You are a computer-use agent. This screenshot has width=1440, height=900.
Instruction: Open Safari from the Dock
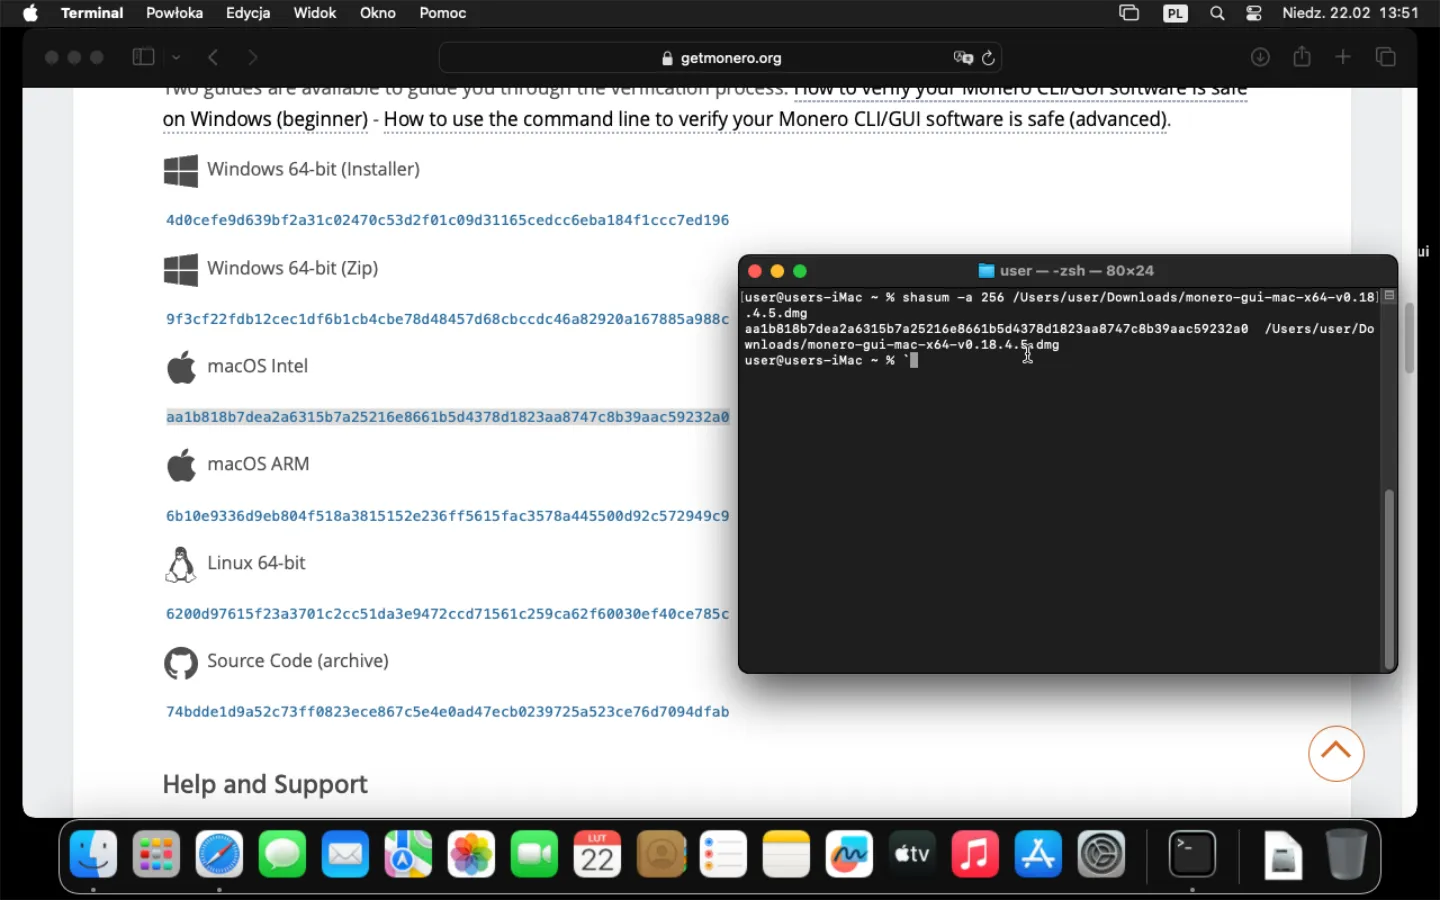tap(219, 855)
